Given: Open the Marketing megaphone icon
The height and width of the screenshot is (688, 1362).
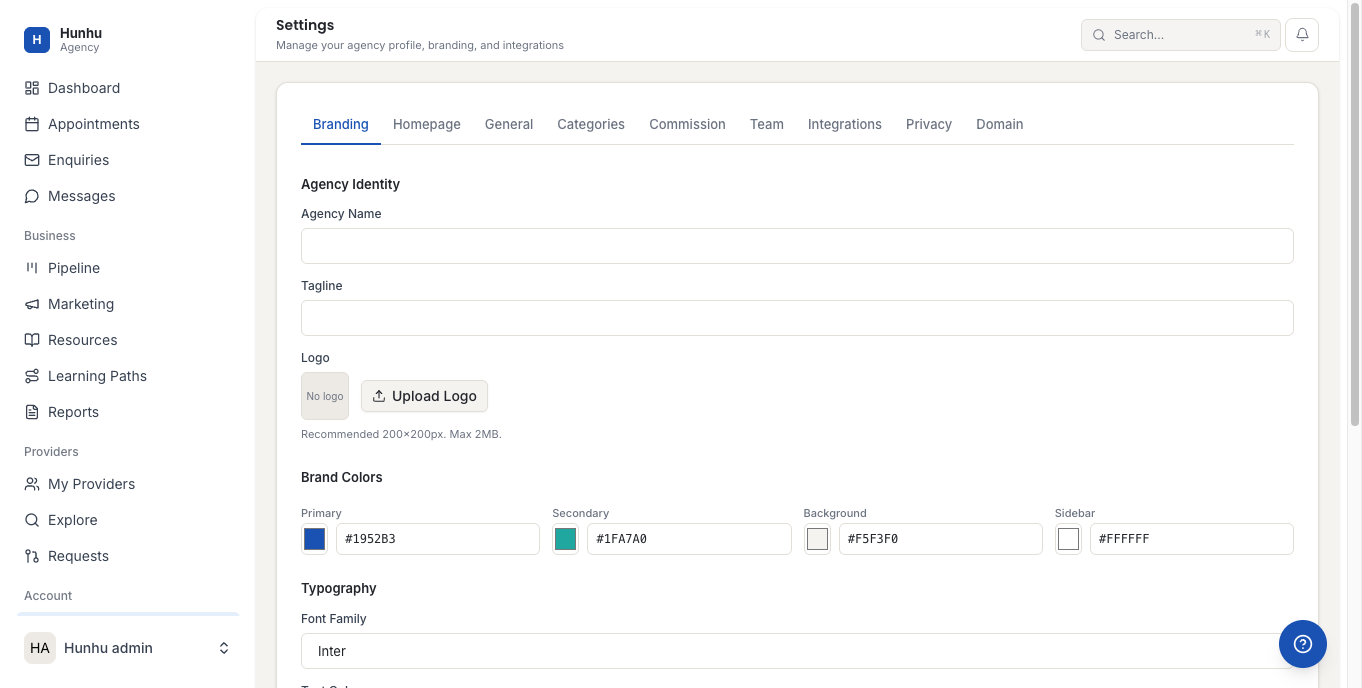Looking at the screenshot, I should [x=32, y=304].
